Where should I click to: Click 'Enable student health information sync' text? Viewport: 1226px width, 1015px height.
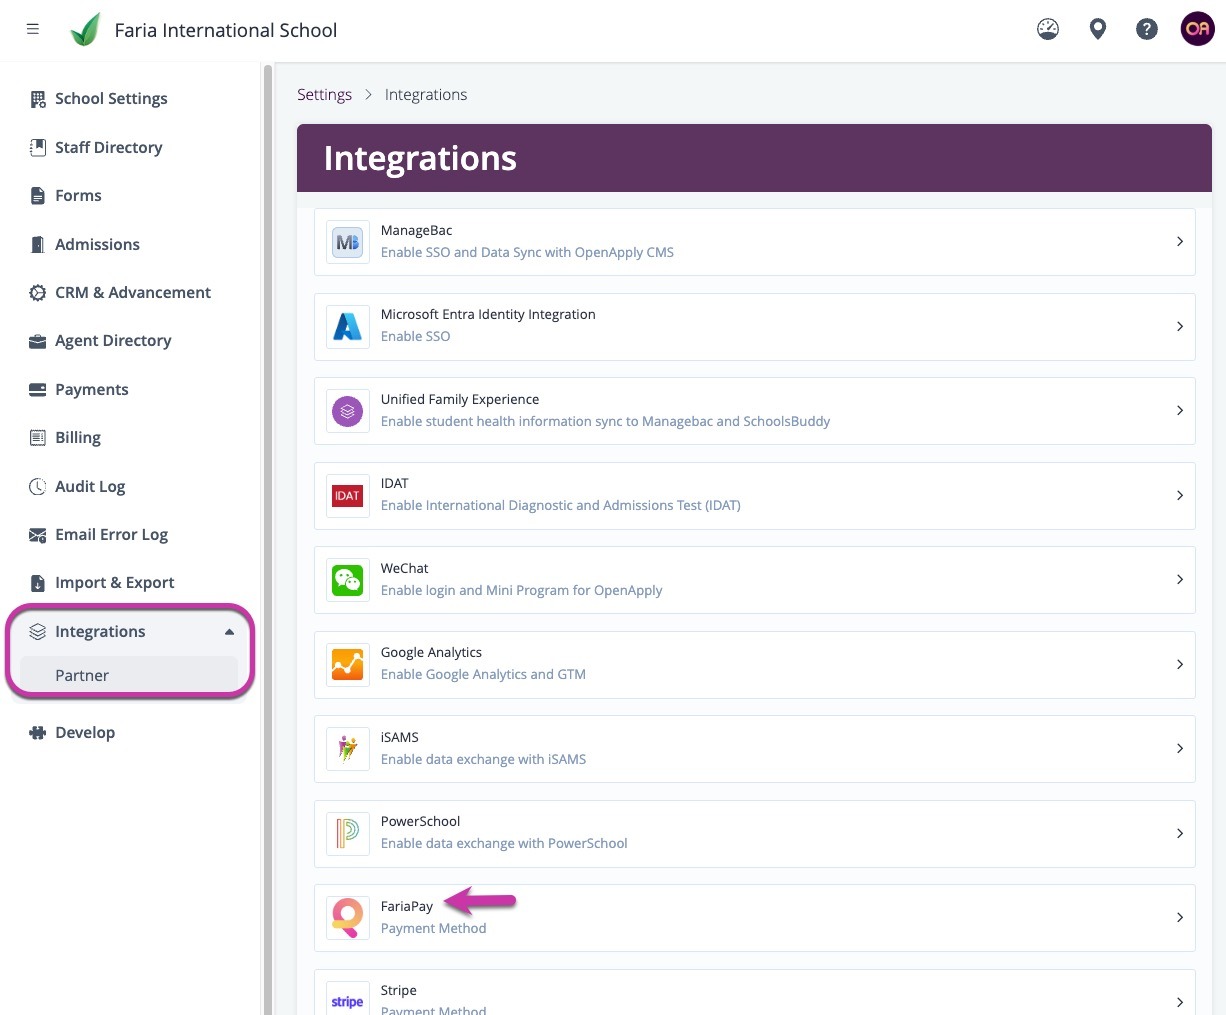[x=605, y=422]
